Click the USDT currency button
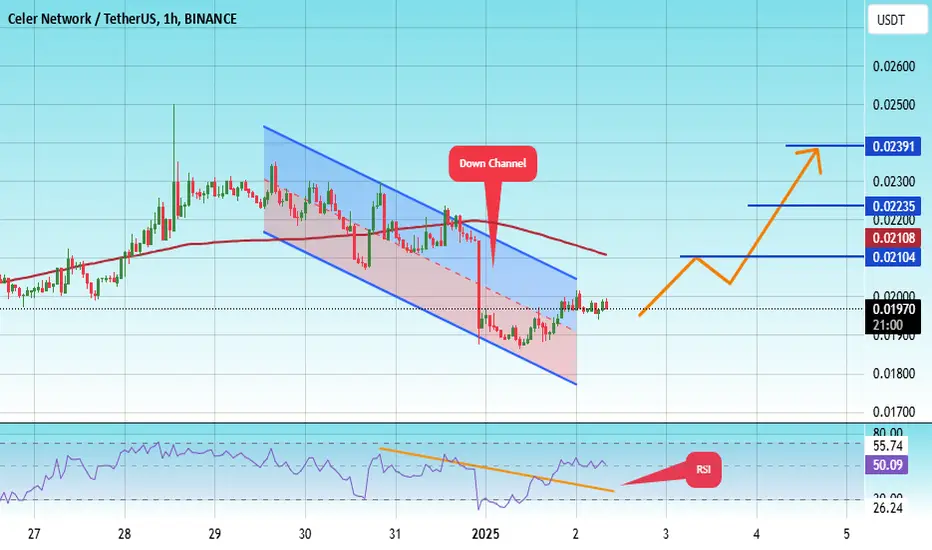The height and width of the screenshot is (550, 932). coord(896,20)
